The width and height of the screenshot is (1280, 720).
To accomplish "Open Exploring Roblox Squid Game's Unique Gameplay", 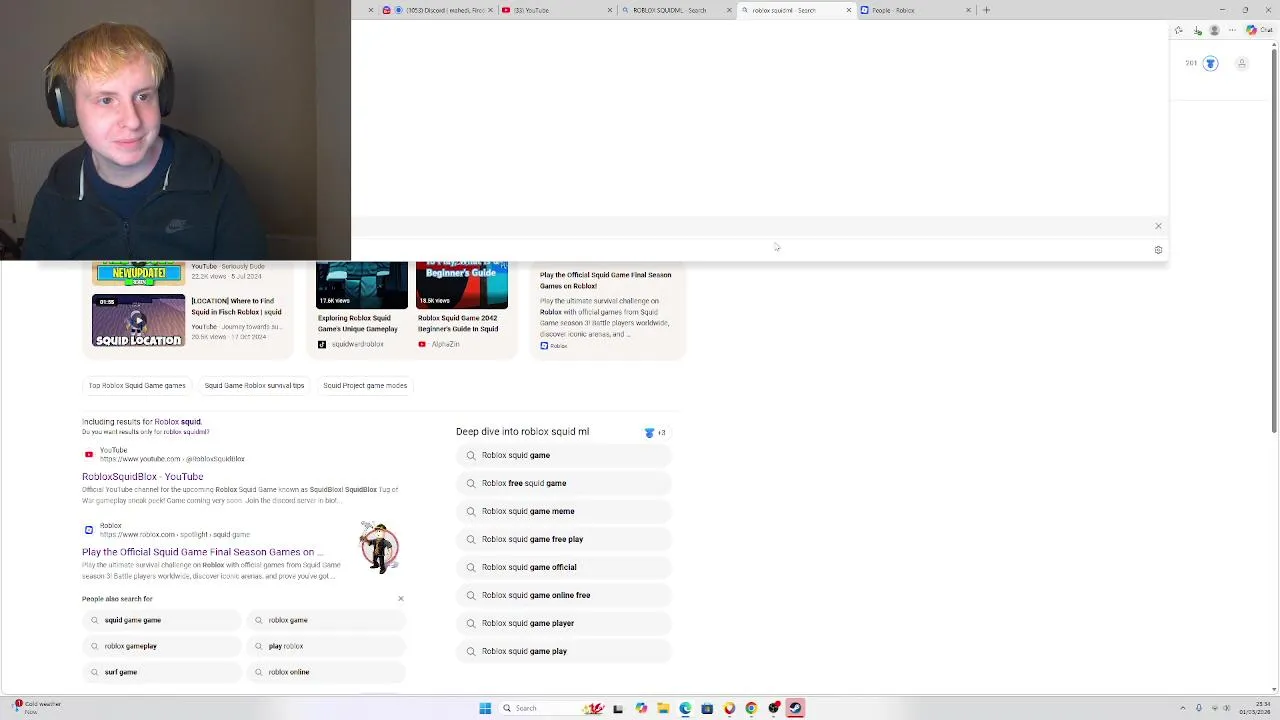I will point(358,323).
